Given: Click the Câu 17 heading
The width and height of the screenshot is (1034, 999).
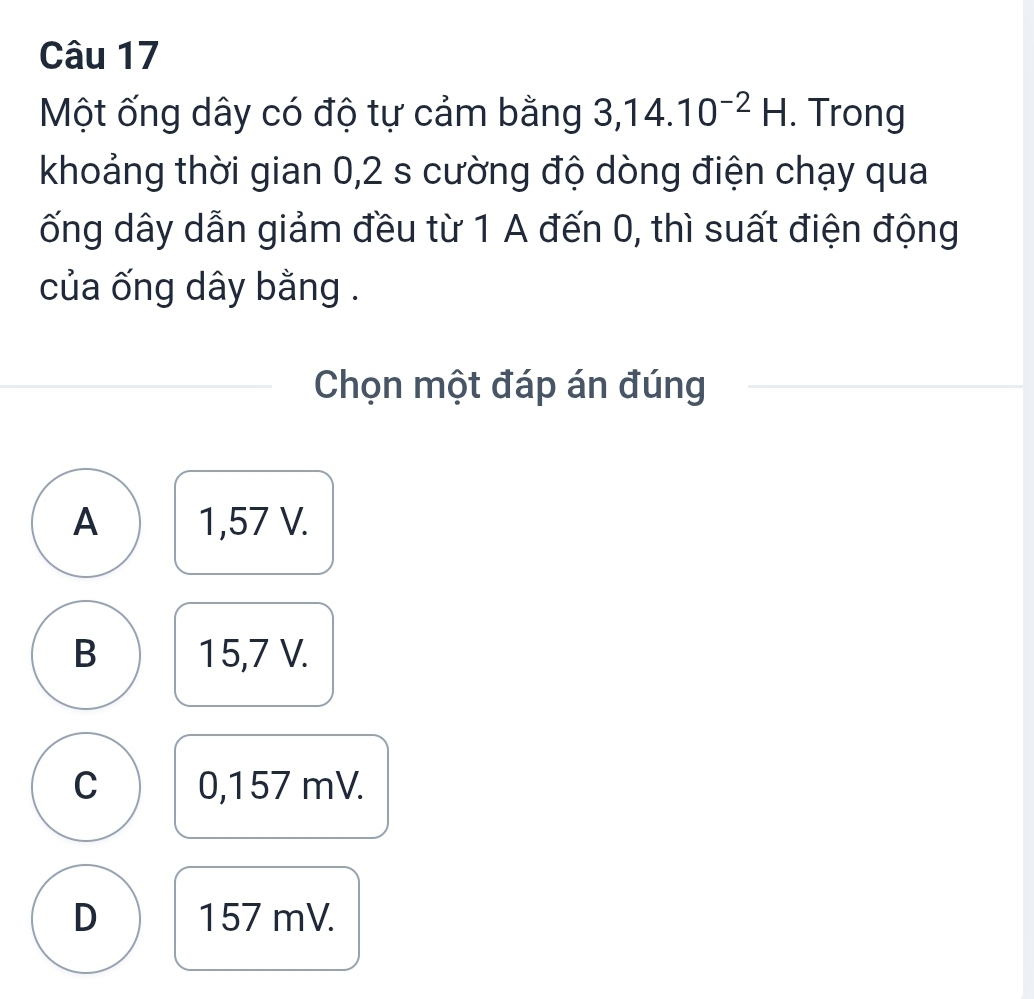Looking at the screenshot, I should [x=100, y=56].
